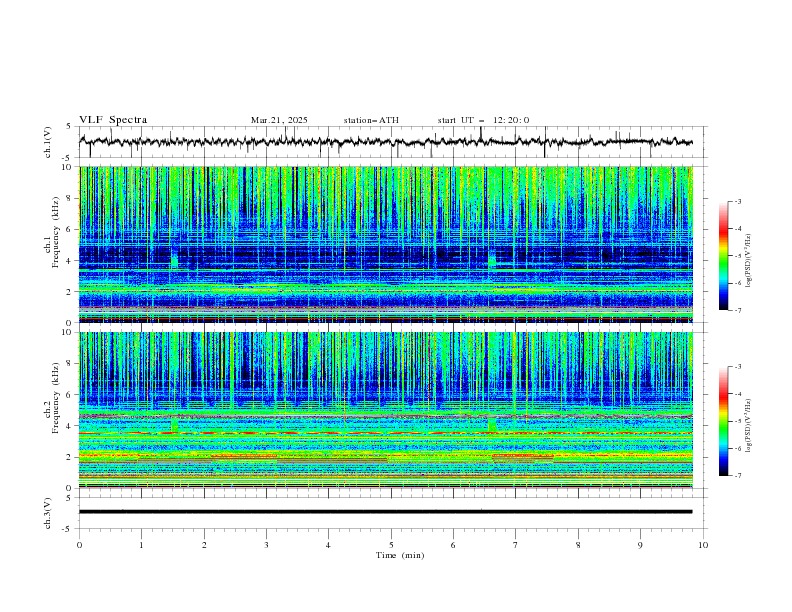This screenshot has height=612, width=792.
Task: Click the ch.1 voltage waveform trace
Action: pyautogui.click(x=385, y=142)
